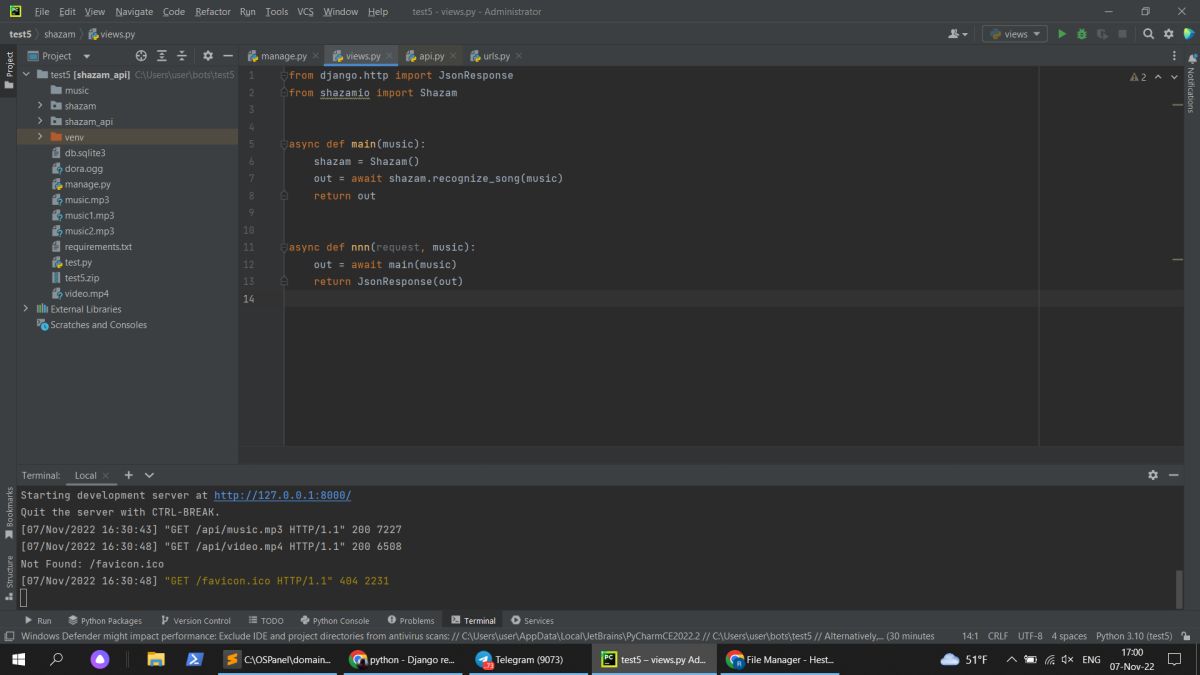Select opened file target icon in Project panel

click(141, 56)
